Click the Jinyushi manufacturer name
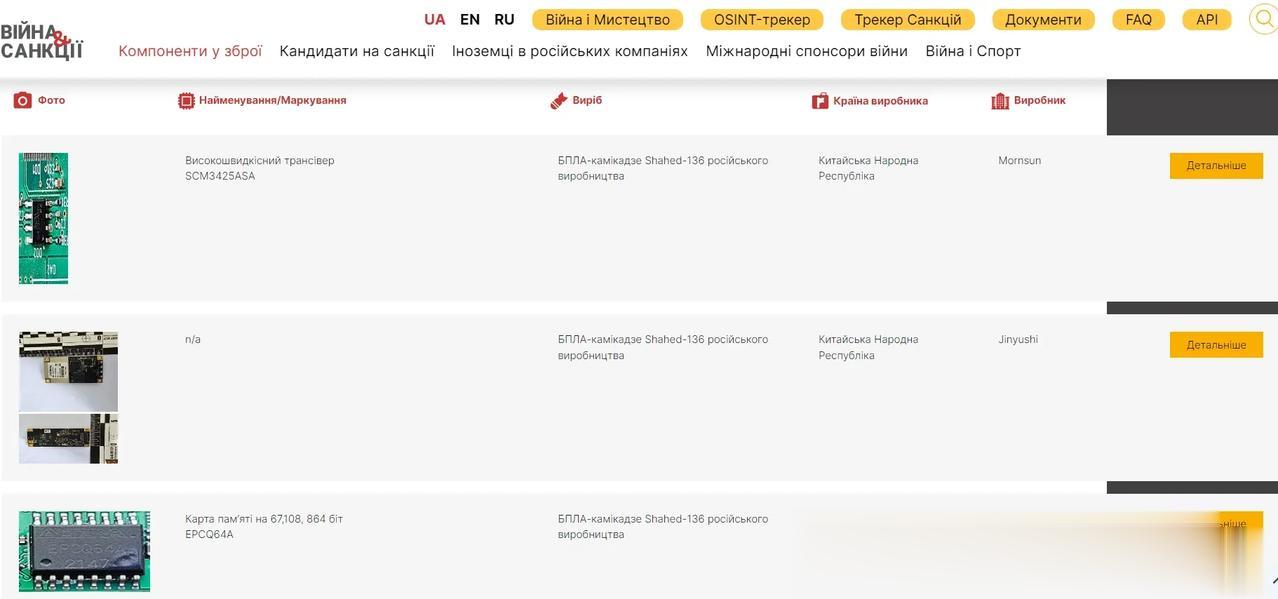The image size is (1278, 599). (1018, 340)
